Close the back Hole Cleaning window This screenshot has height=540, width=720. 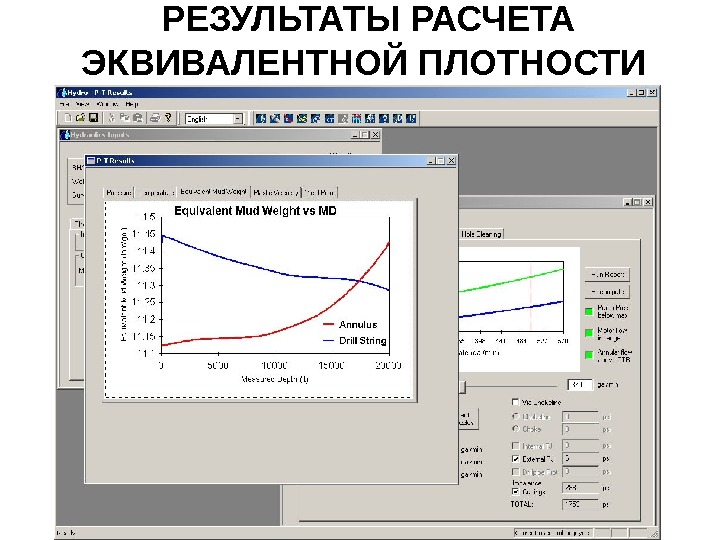(x=648, y=202)
